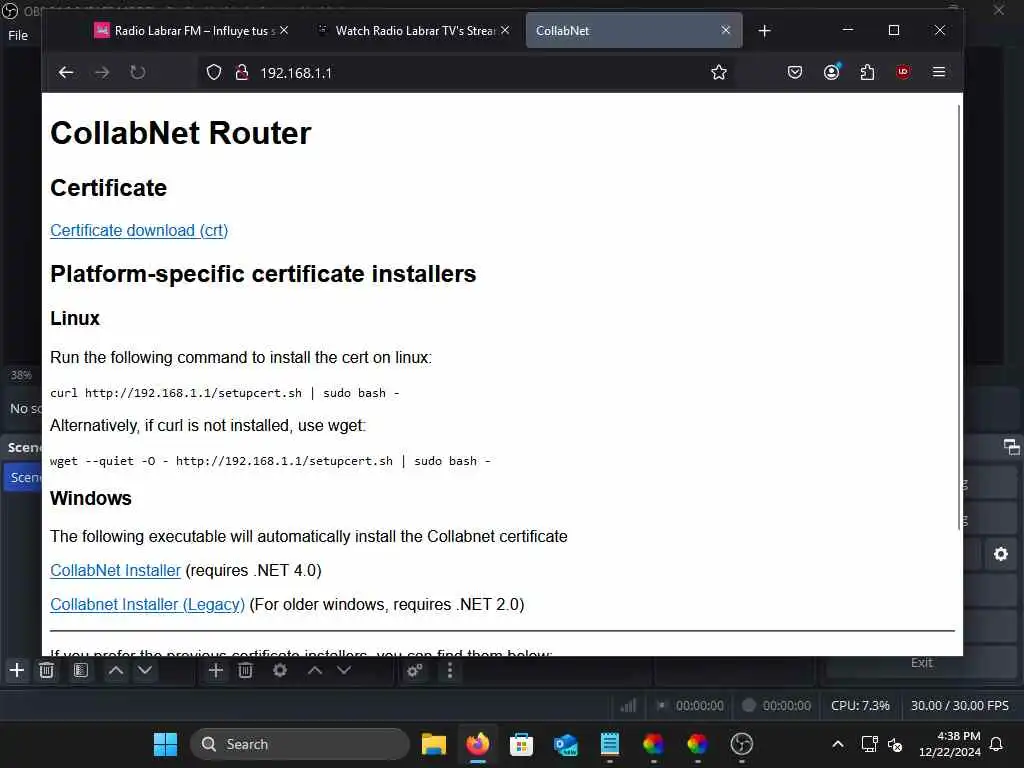This screenshot has width=1024, height=768.
Task: Move scene down in the OBS scenes toolbar
Action: 145,670
